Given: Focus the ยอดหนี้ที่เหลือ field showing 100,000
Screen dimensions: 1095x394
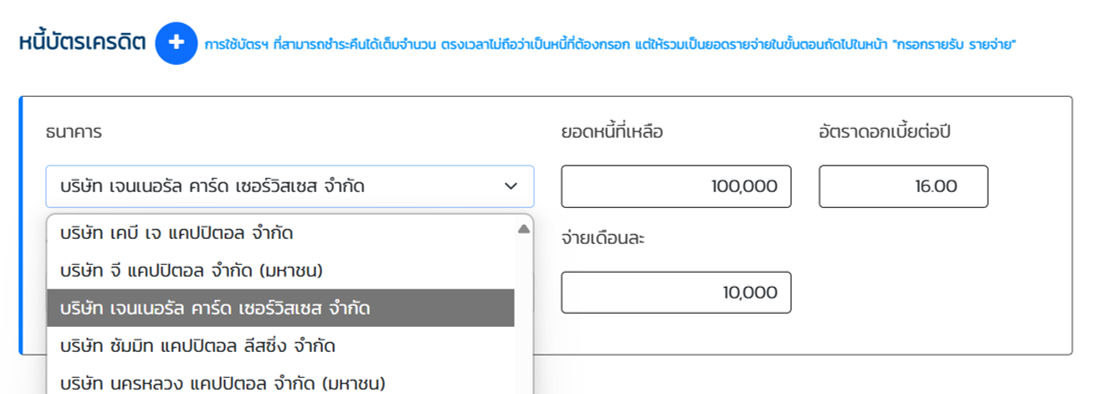Looking at the screenshot, I should coord(676,187).
